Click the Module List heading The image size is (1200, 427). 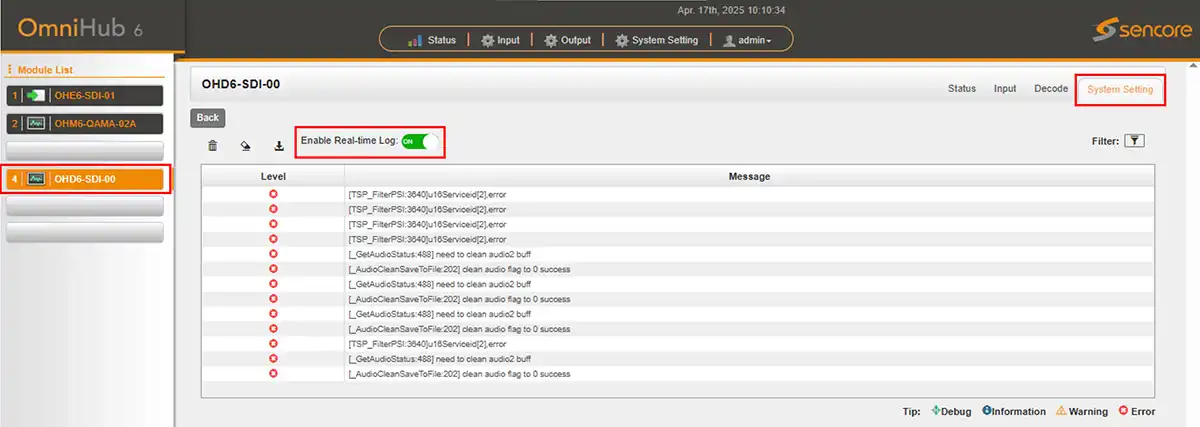47,70
